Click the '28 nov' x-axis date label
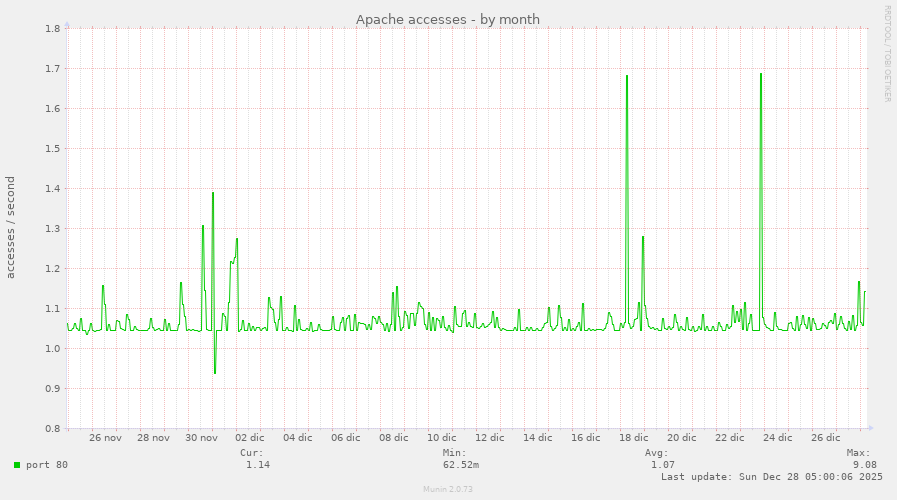This screenshot has width=897, height=500. click(153, 438)
